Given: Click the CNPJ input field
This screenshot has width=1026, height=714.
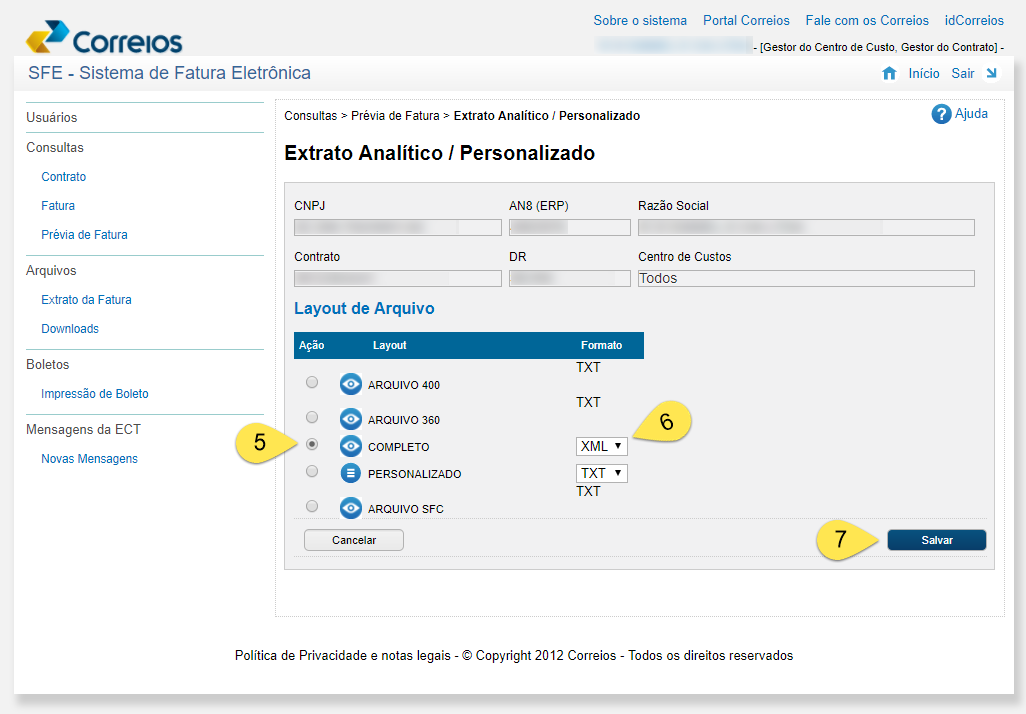Looking at the screenshot, I should coord(398,227).
